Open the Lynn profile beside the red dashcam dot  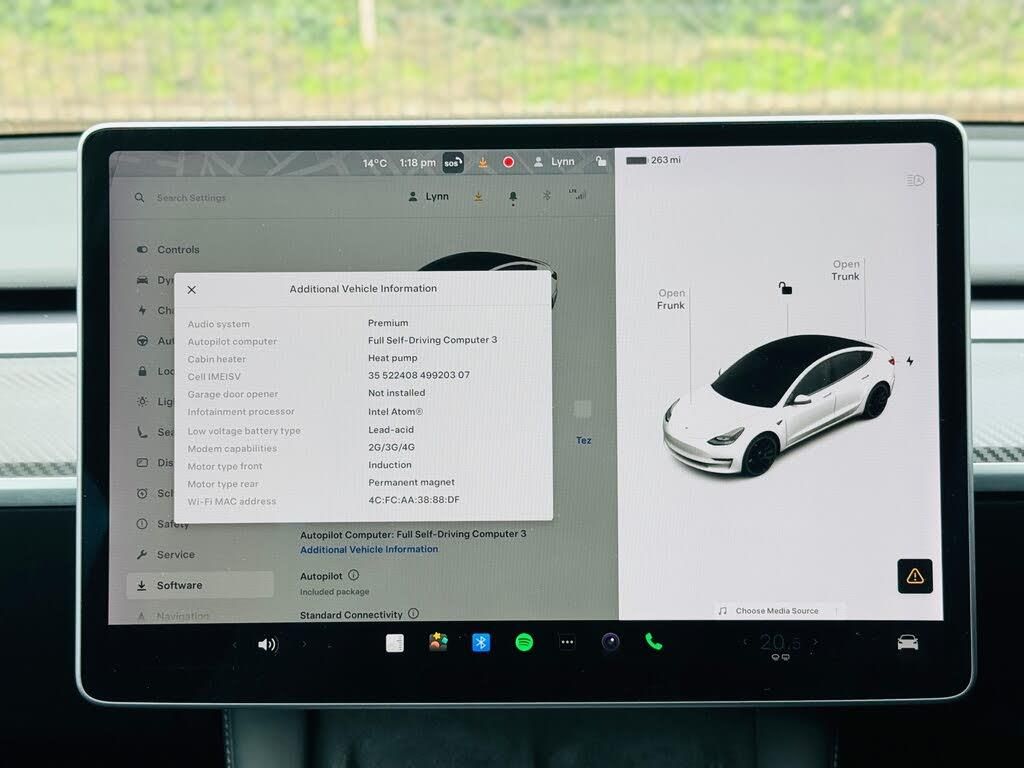tap(554, 161)
